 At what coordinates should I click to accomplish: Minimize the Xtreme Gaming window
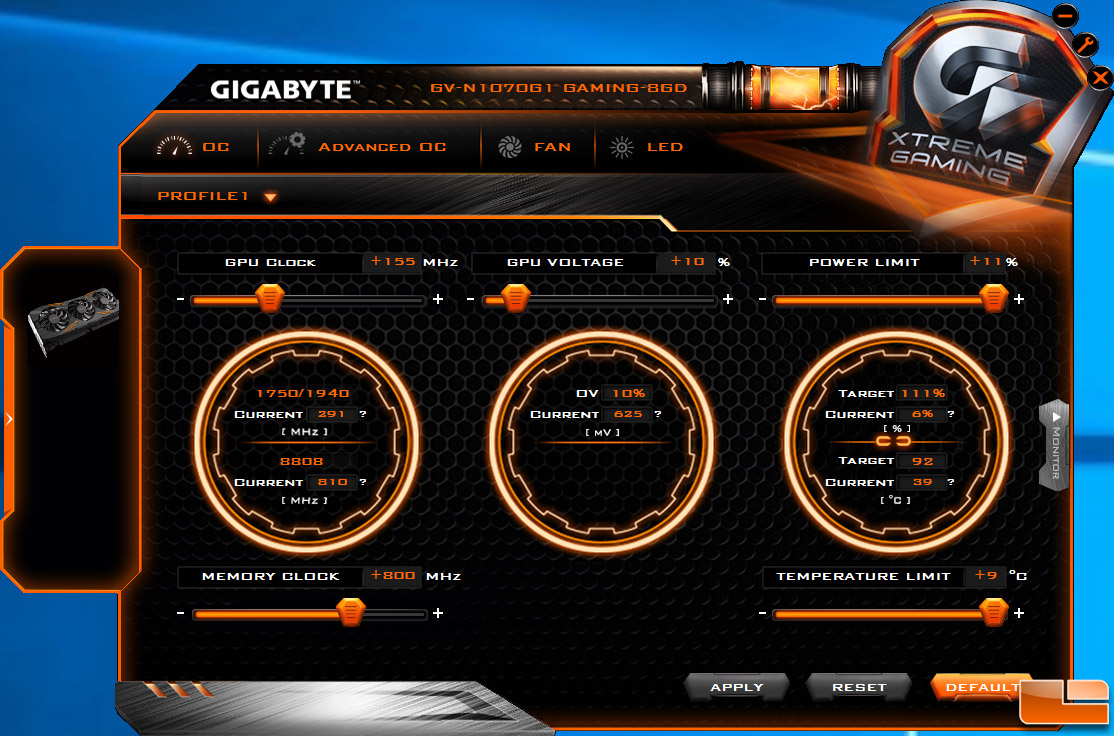[1065, 15]
